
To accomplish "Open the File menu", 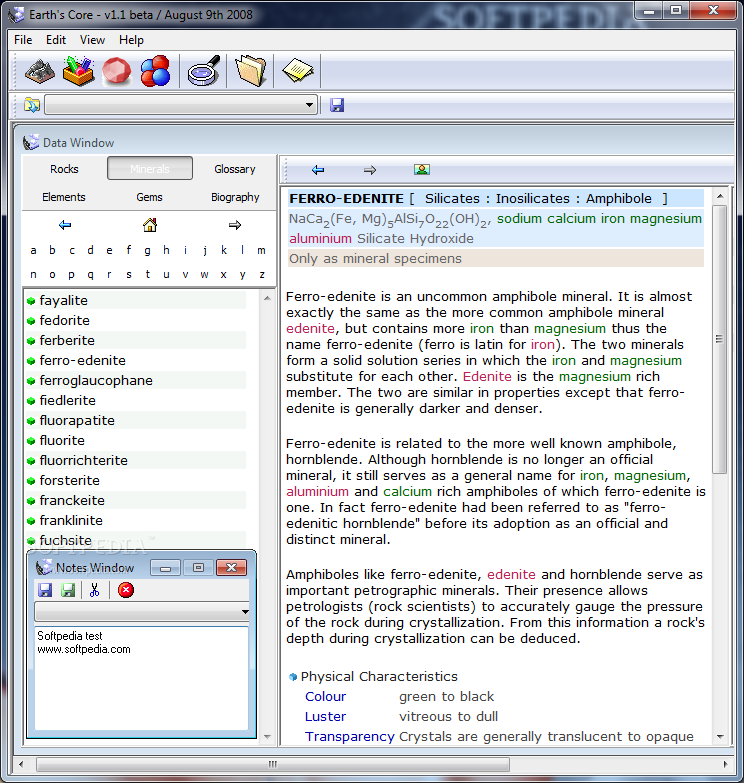I will click(x=23, y=40).
